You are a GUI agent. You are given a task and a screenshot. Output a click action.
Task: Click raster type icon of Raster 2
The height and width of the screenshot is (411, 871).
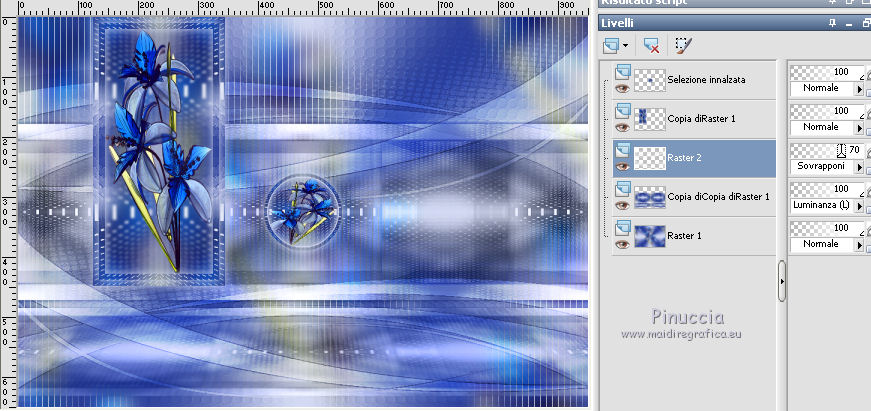[623, 149]
